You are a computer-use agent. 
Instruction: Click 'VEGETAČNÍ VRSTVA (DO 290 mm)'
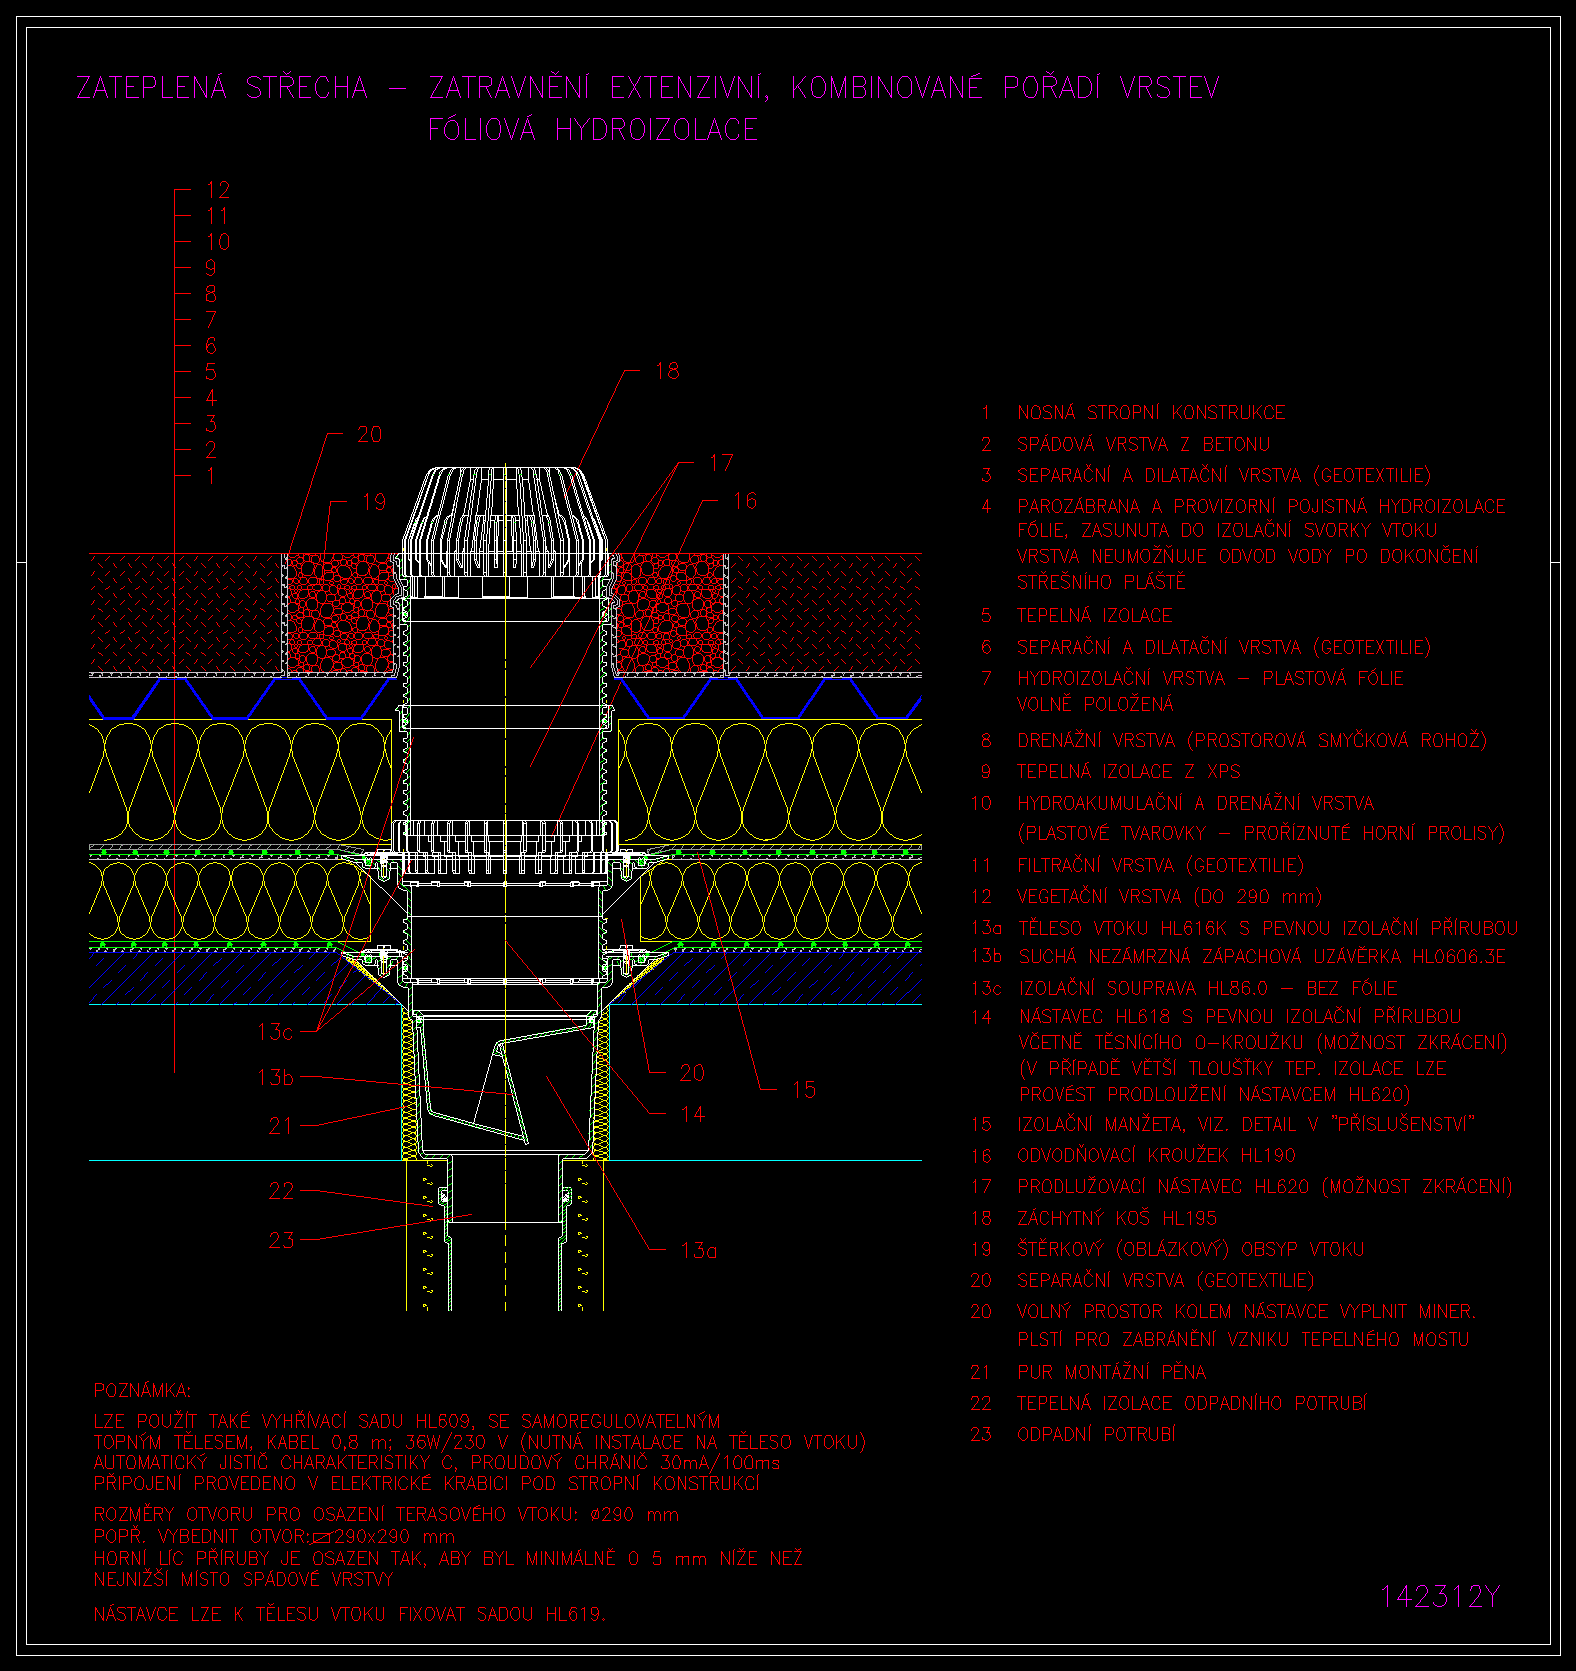tap(1170, 897)
